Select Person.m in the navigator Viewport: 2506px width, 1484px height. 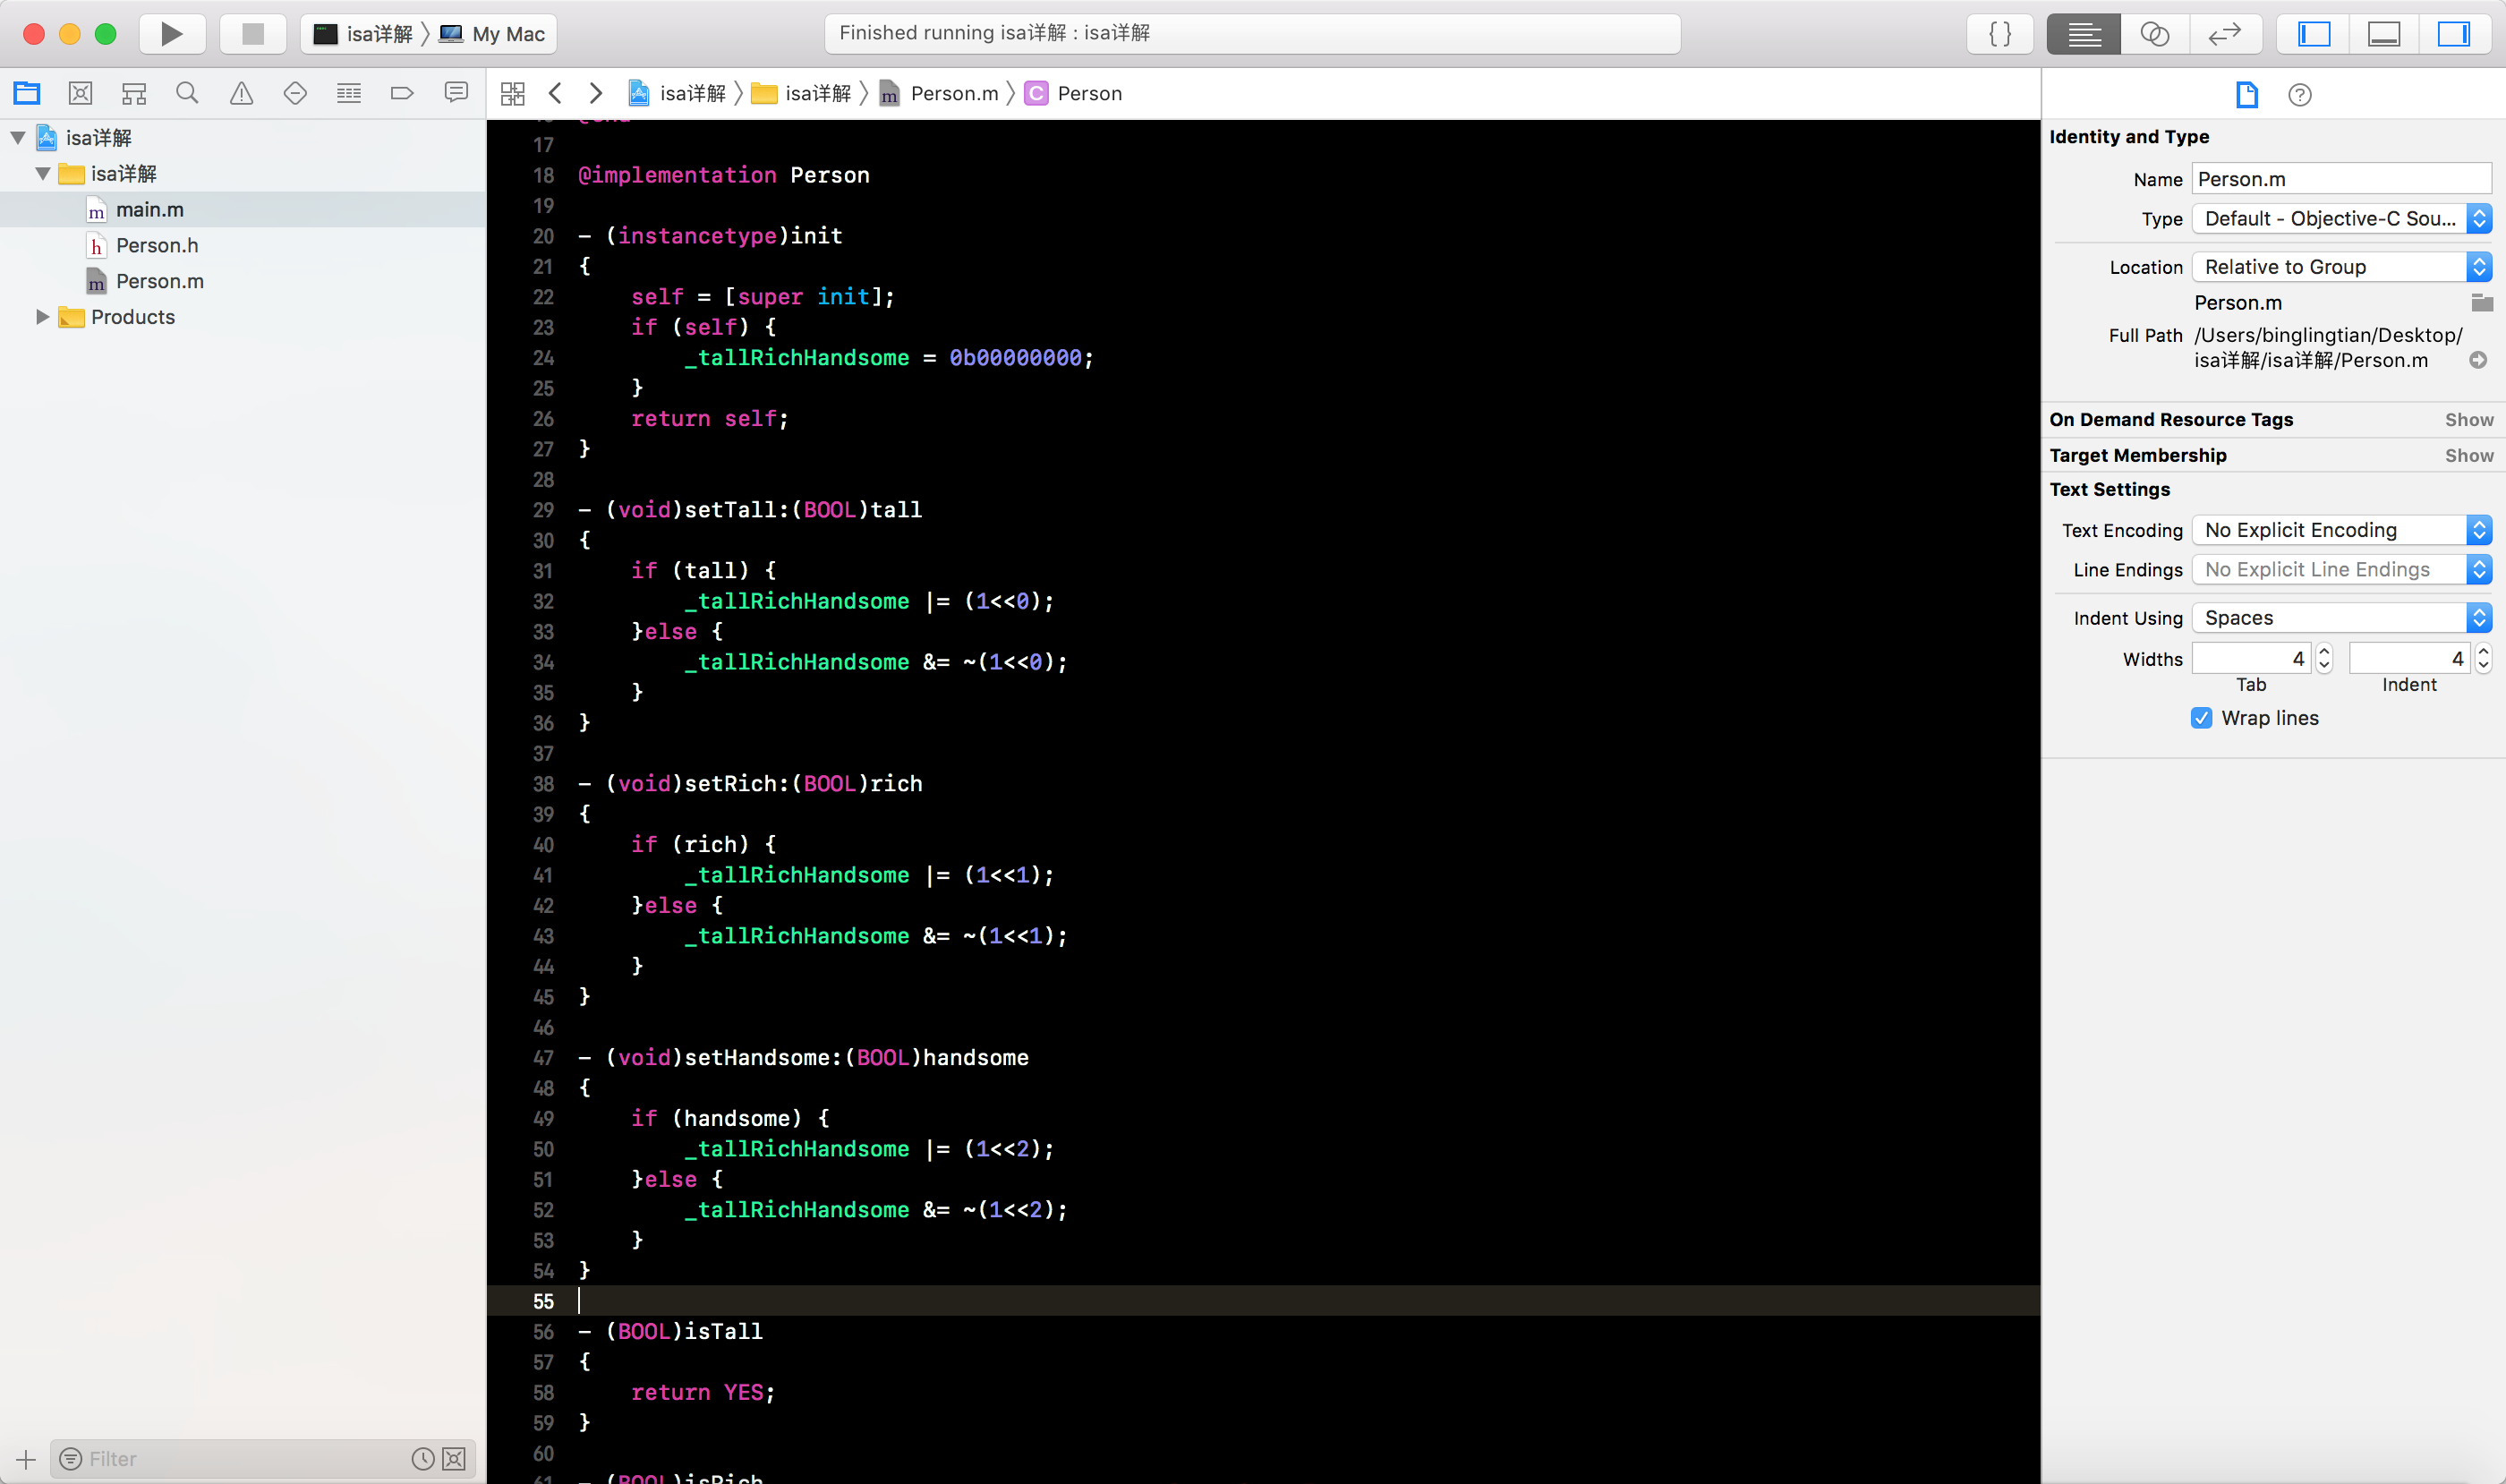point(243,282)
